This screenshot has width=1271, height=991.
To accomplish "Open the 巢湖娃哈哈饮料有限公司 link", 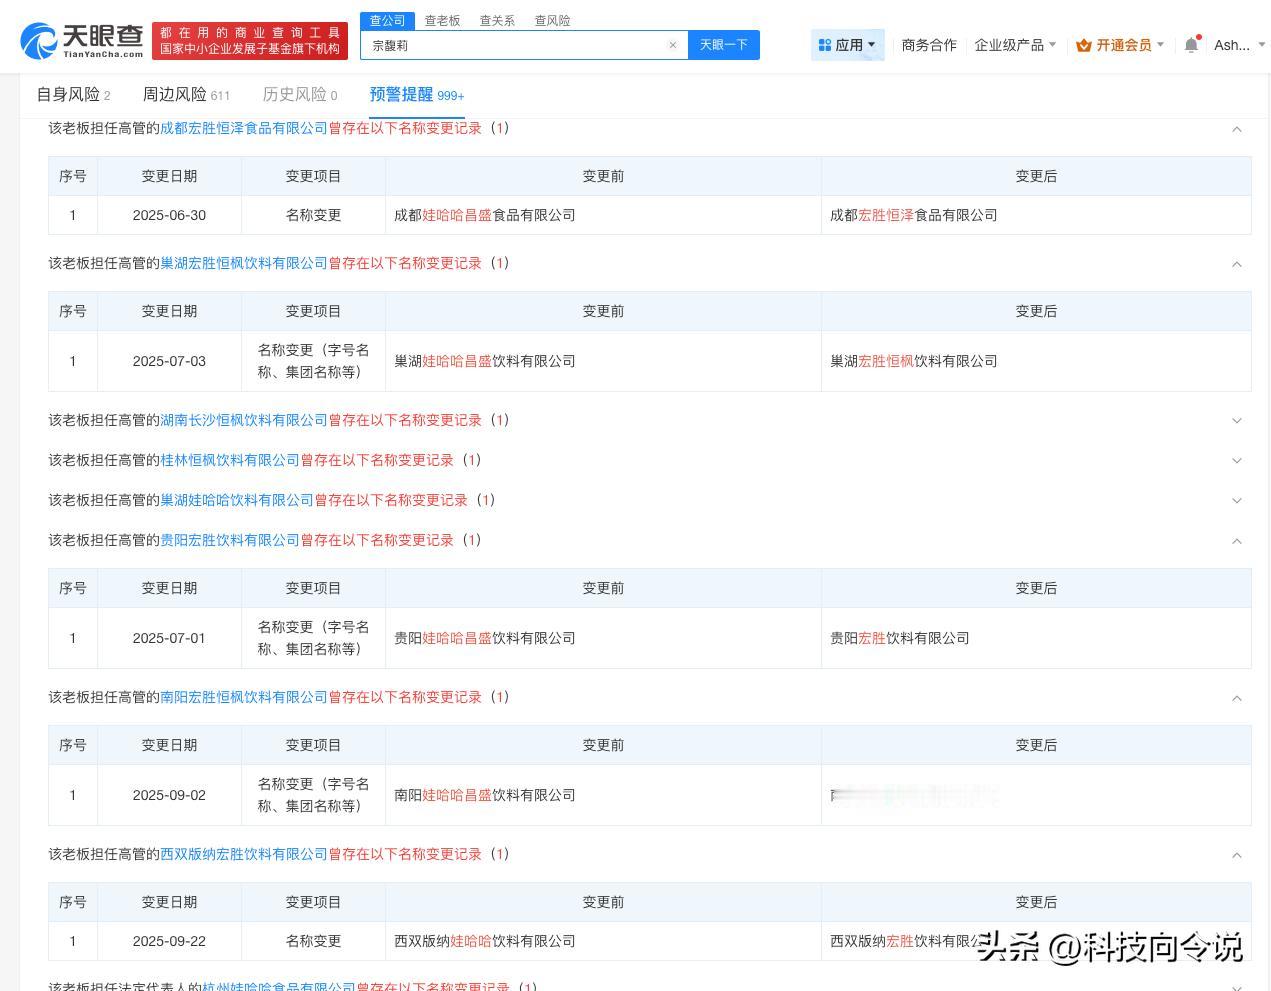I will [x=237, y=500].
